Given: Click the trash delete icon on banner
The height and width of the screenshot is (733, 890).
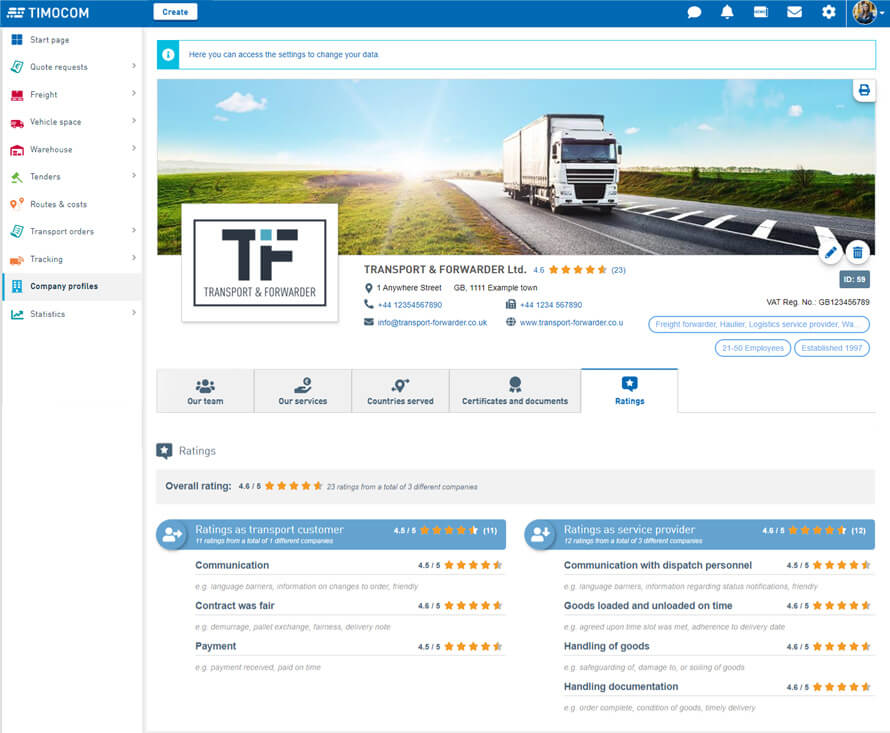Looking at the screenshot, I should click(x=857, y=252).
